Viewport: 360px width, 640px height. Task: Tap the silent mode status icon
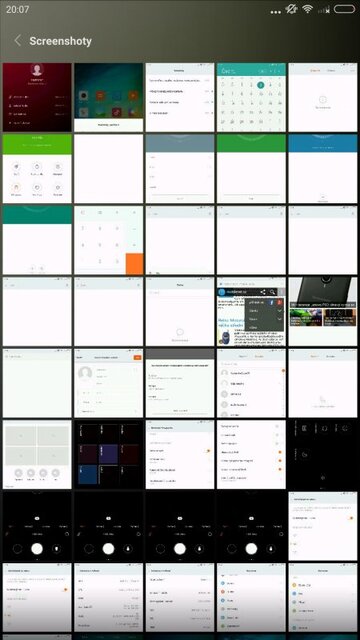pyautogui.click(x=291, y=9)
